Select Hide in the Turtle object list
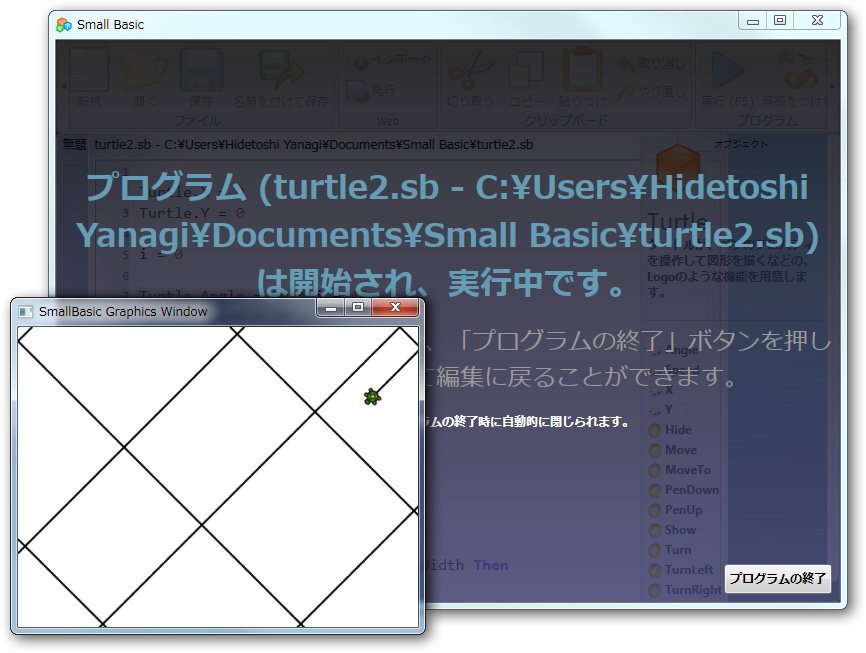 (x=678, y=430)
